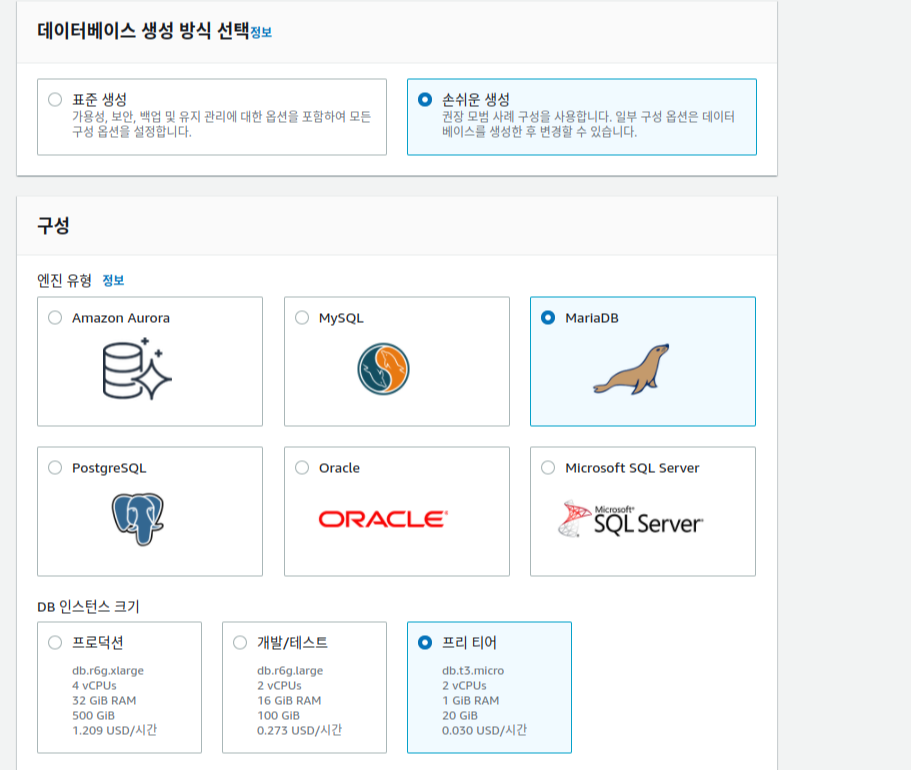
Task: Choose the PostgreSQL engine radio button
Action: coord(55,467)
